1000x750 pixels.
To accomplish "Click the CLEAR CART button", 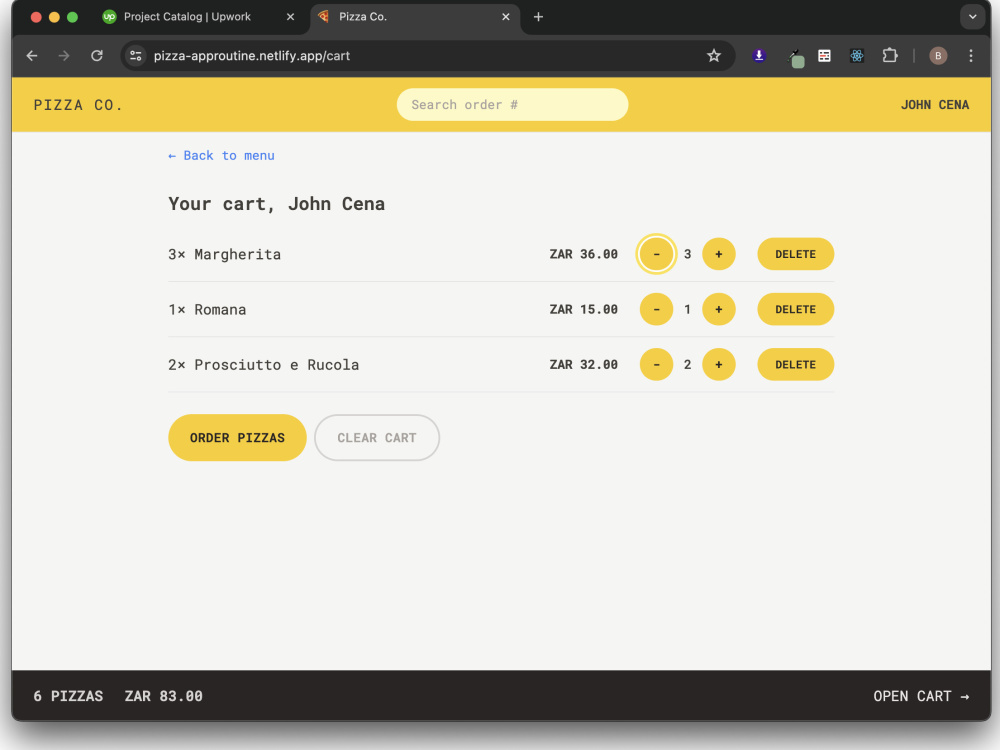I will 377,438.
